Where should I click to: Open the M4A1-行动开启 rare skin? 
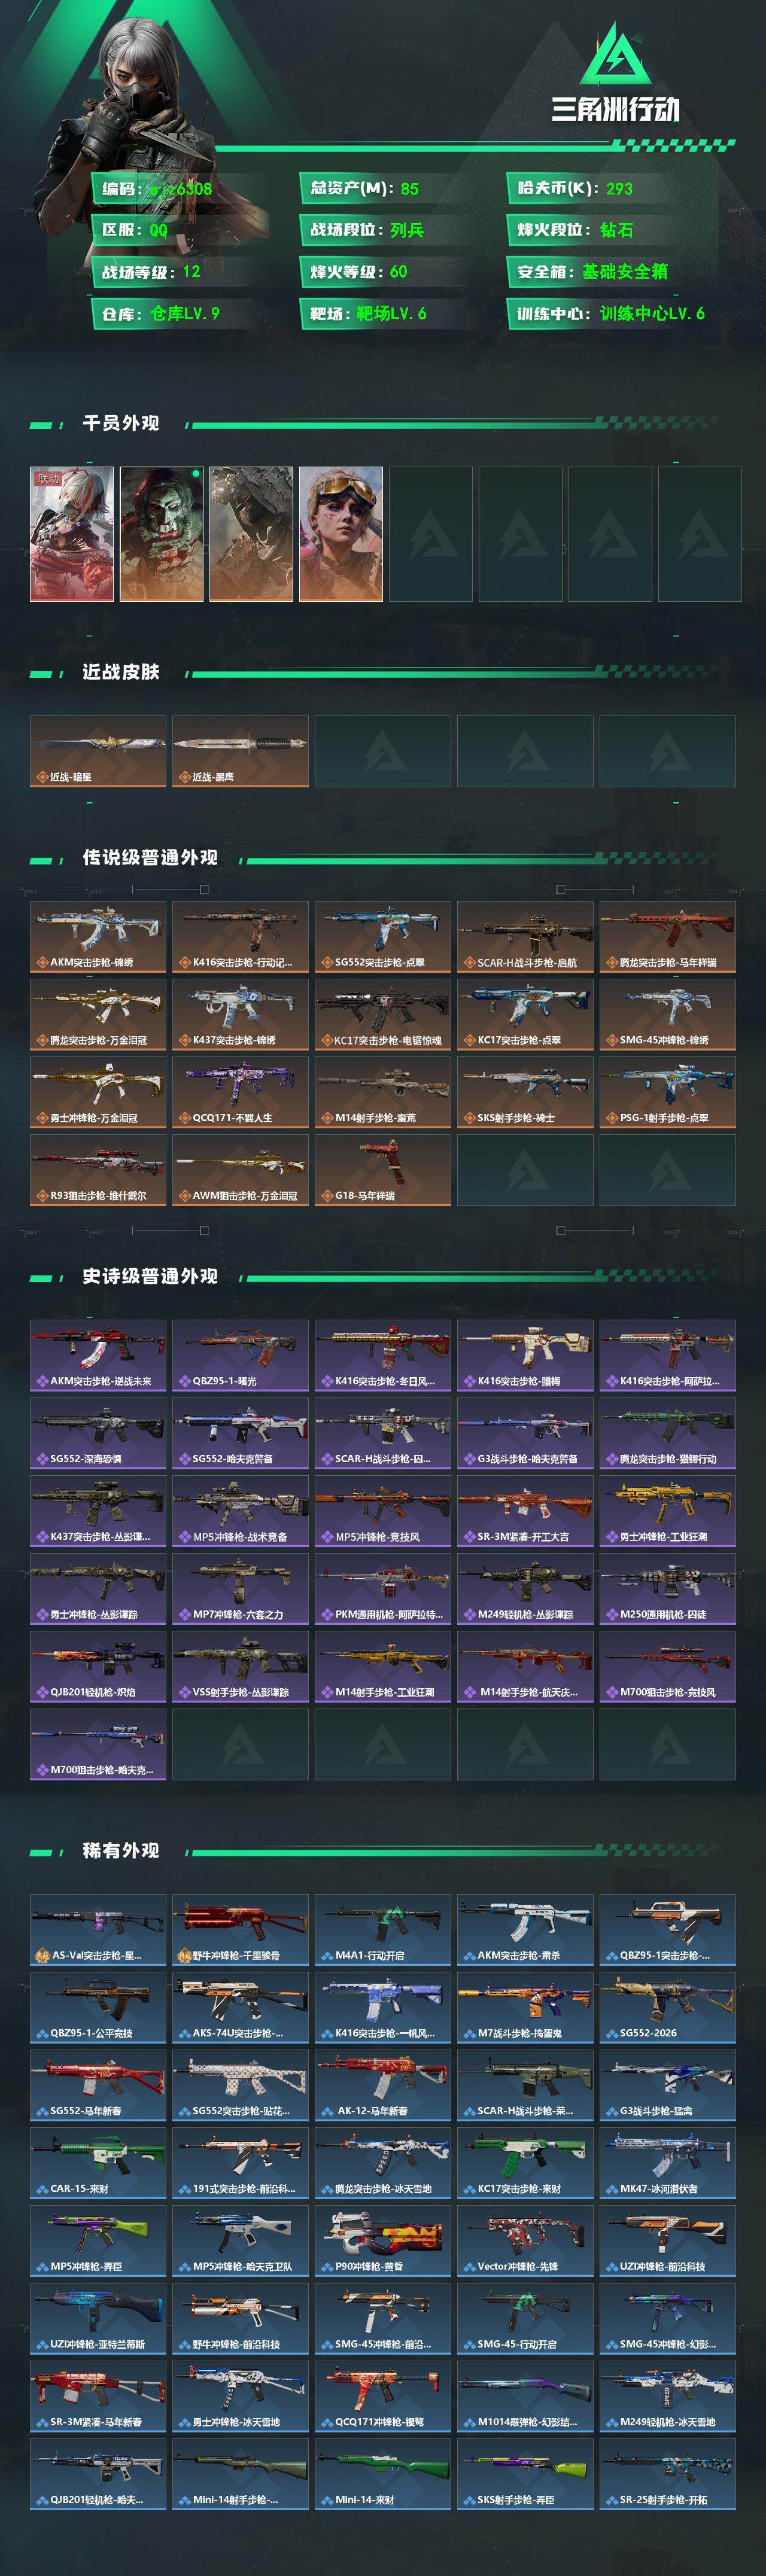click(x=383, y=1929)
